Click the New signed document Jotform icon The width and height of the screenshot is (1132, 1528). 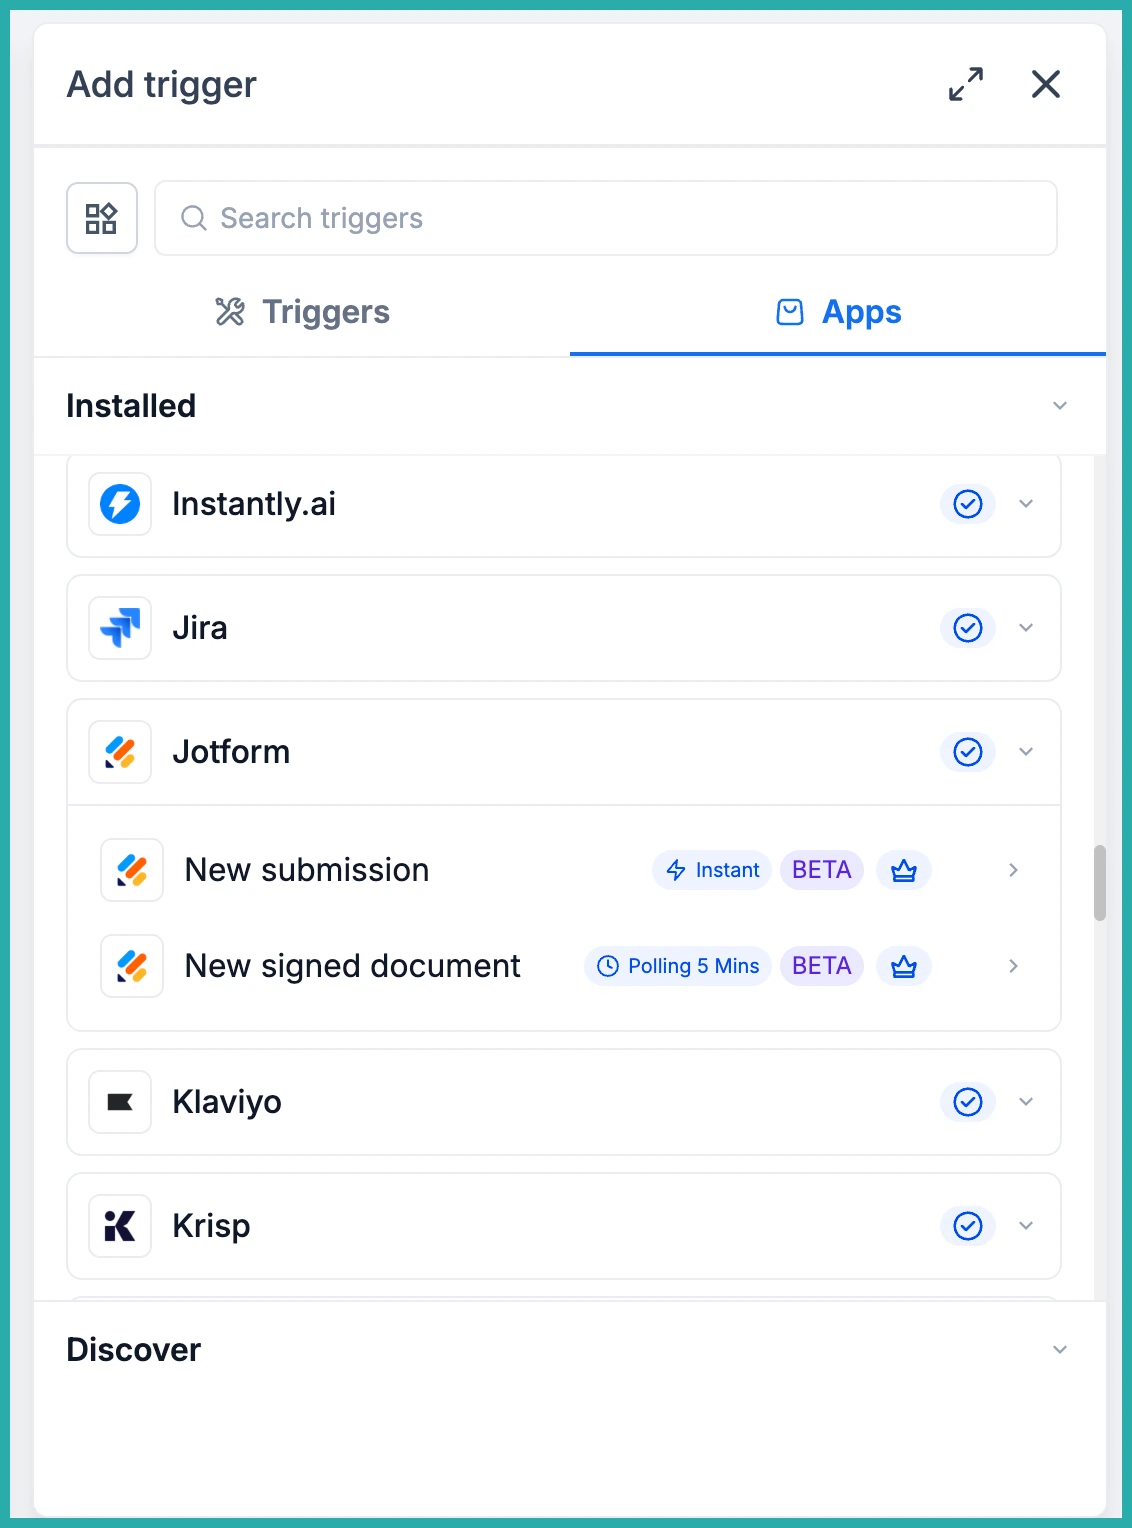click(x=132, y=966)
